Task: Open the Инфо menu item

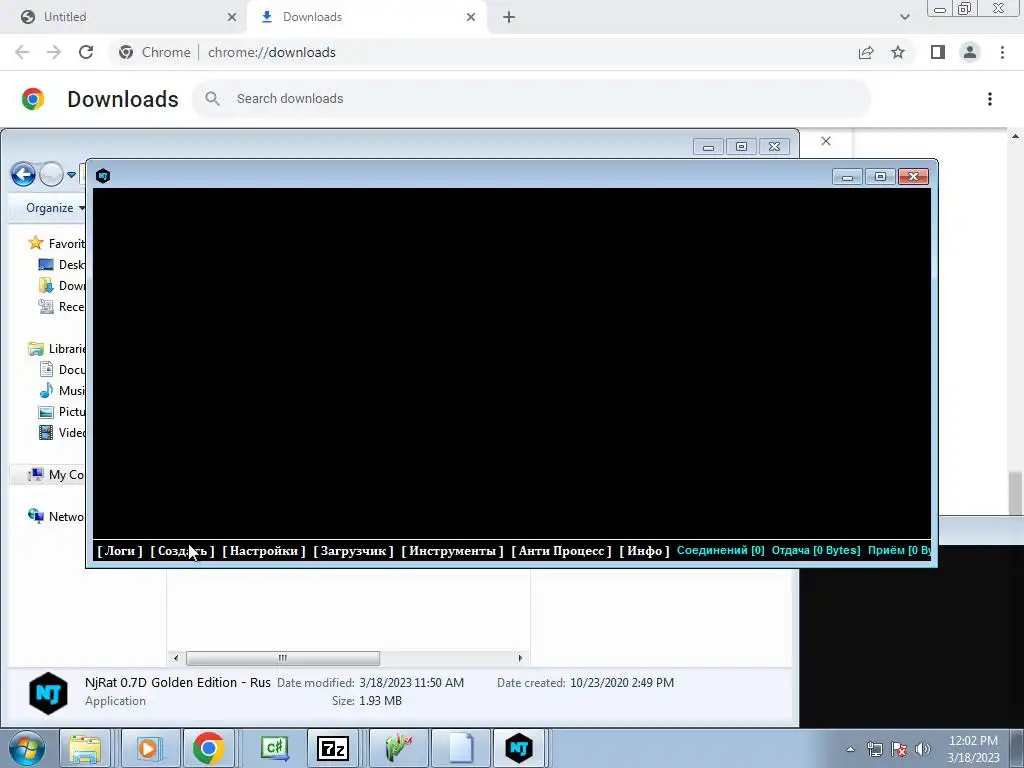Action: click(645, 551)
